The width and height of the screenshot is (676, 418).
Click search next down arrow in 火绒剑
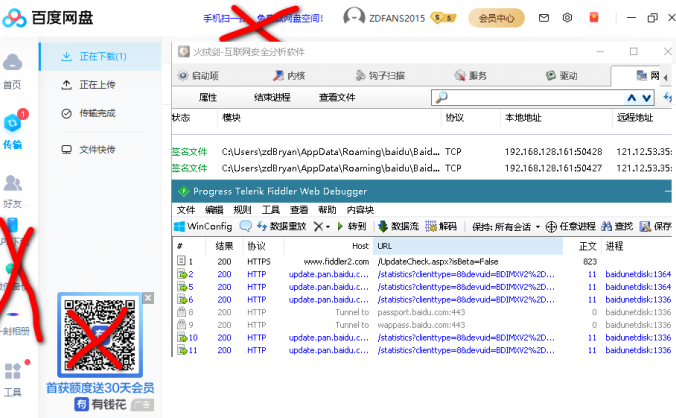(647, 98)
